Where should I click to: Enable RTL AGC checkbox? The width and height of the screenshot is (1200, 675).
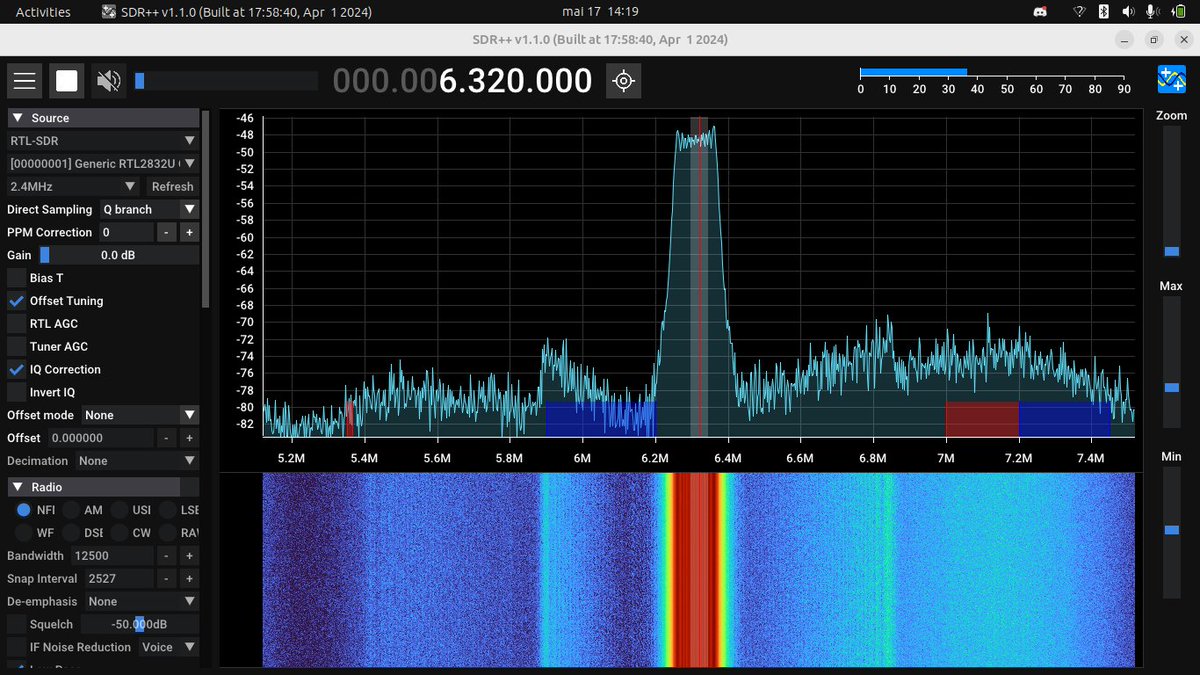click(17, 324)
